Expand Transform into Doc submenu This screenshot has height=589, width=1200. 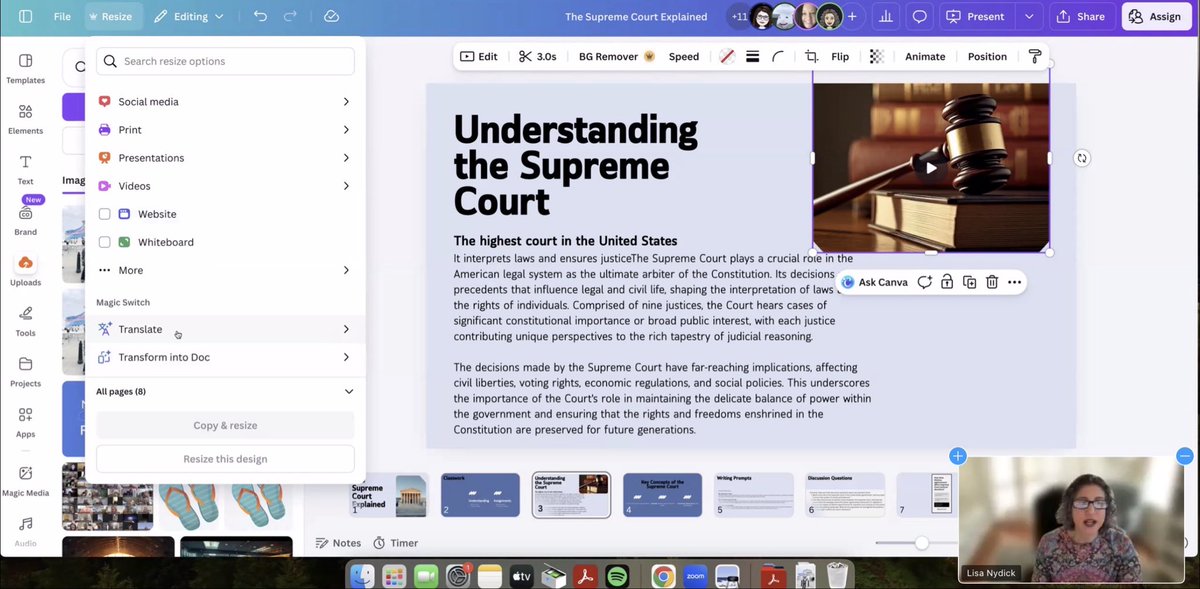coord(225,357)
